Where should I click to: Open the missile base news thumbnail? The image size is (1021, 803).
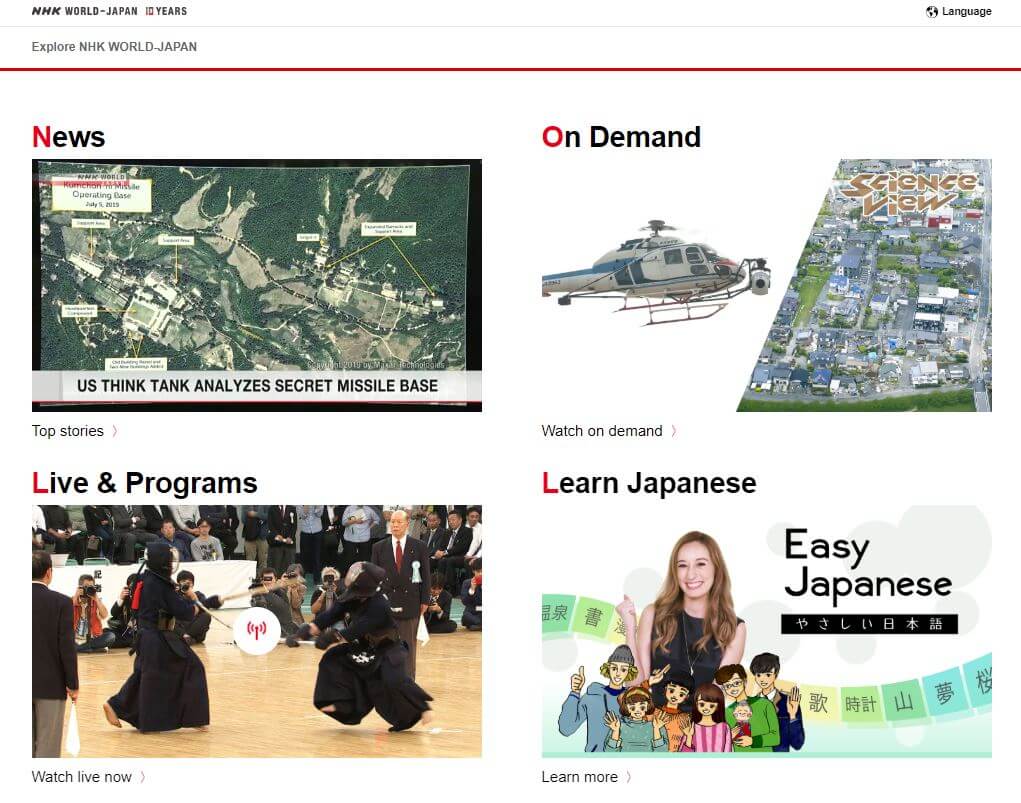coord(257,285)
